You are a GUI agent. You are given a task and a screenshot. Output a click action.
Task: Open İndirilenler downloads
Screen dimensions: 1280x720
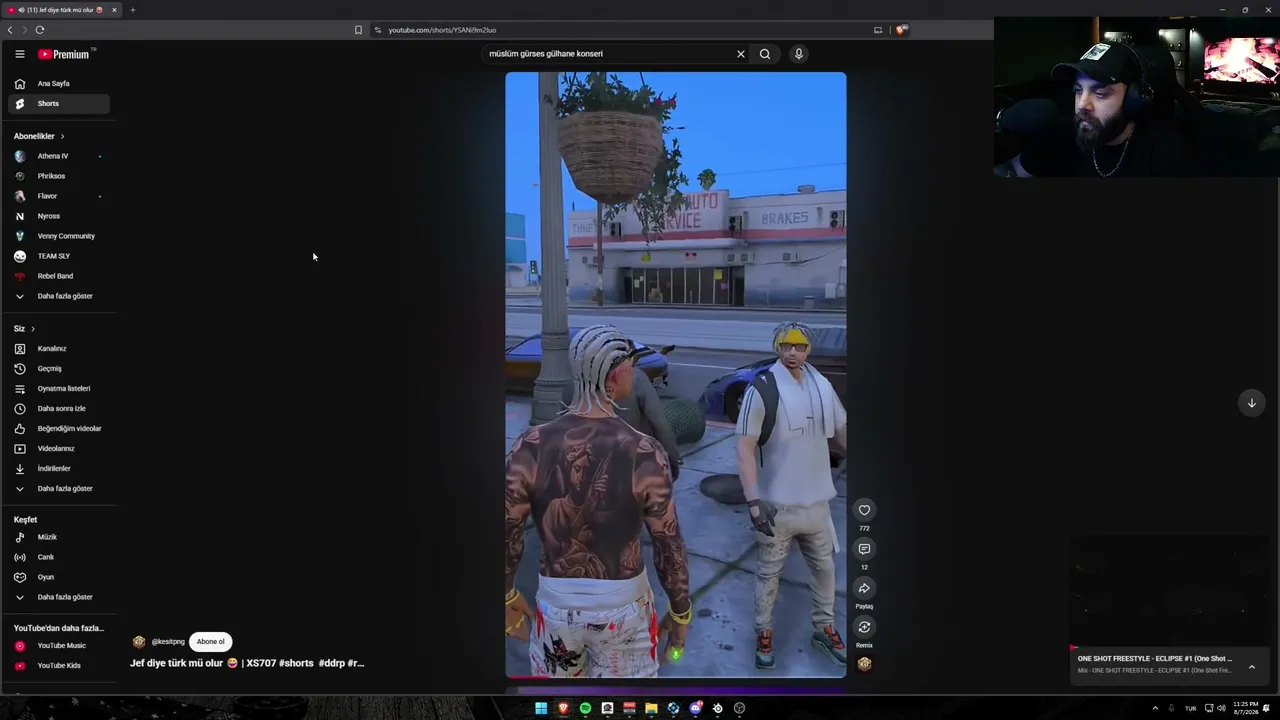59,469
